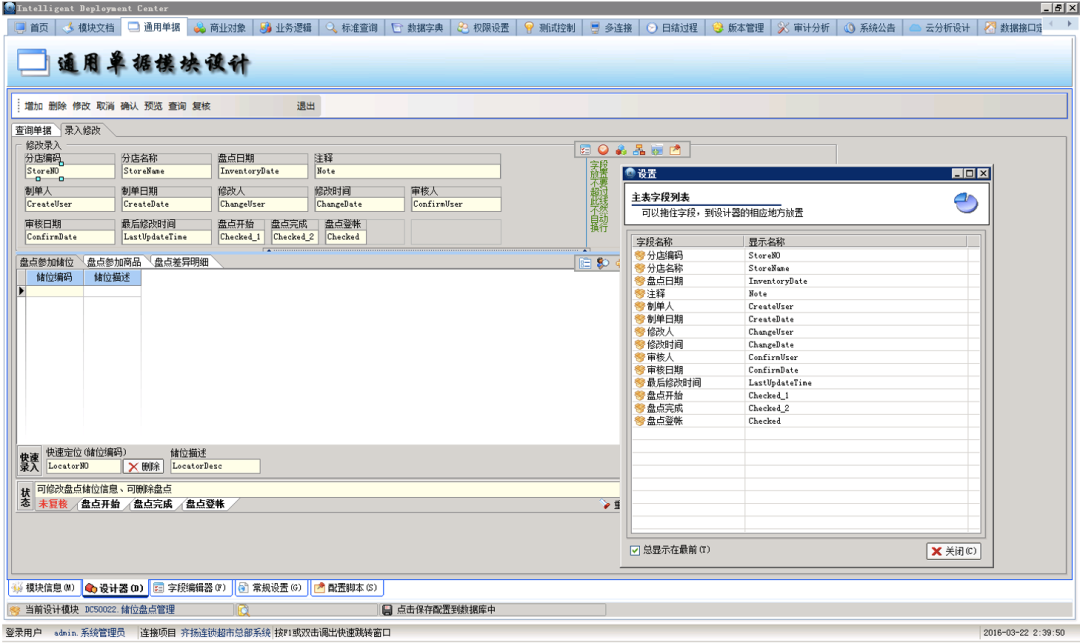
Task: Select the 盘点参加商品 detail tab
Action: coord(114,262)
